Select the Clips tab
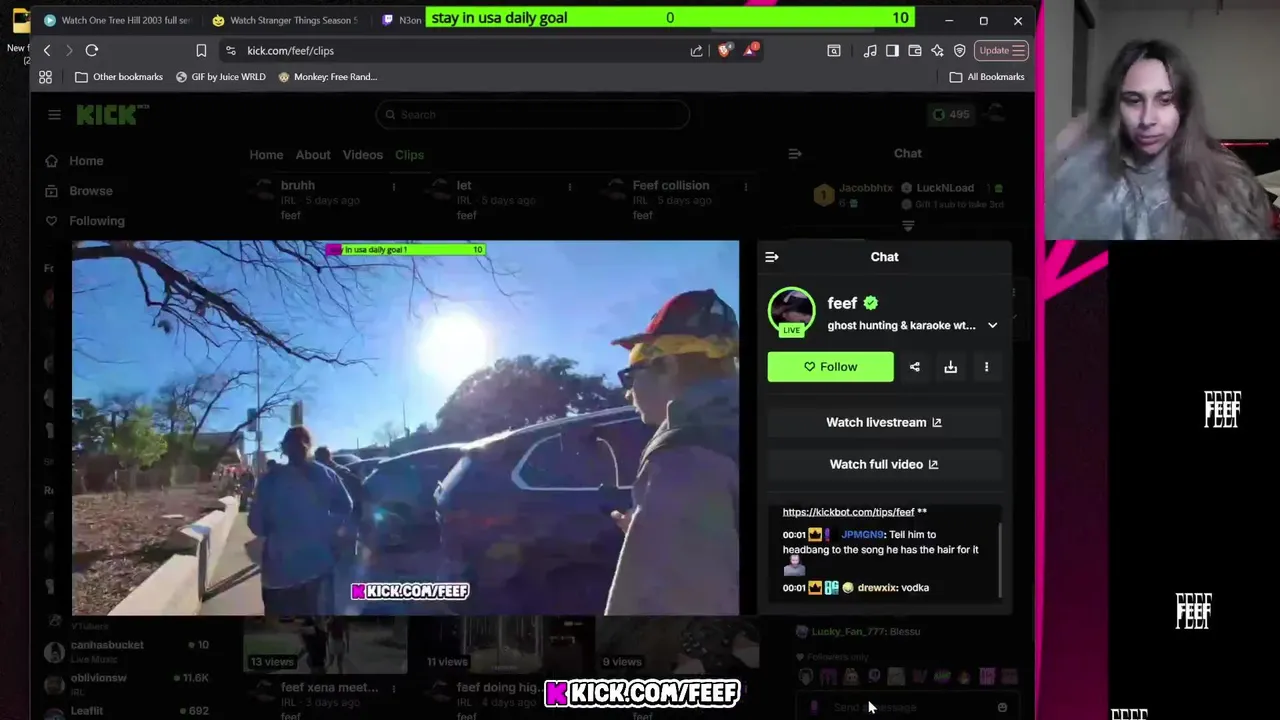The width and height of the screenshot is (1280, 720). 409,155
